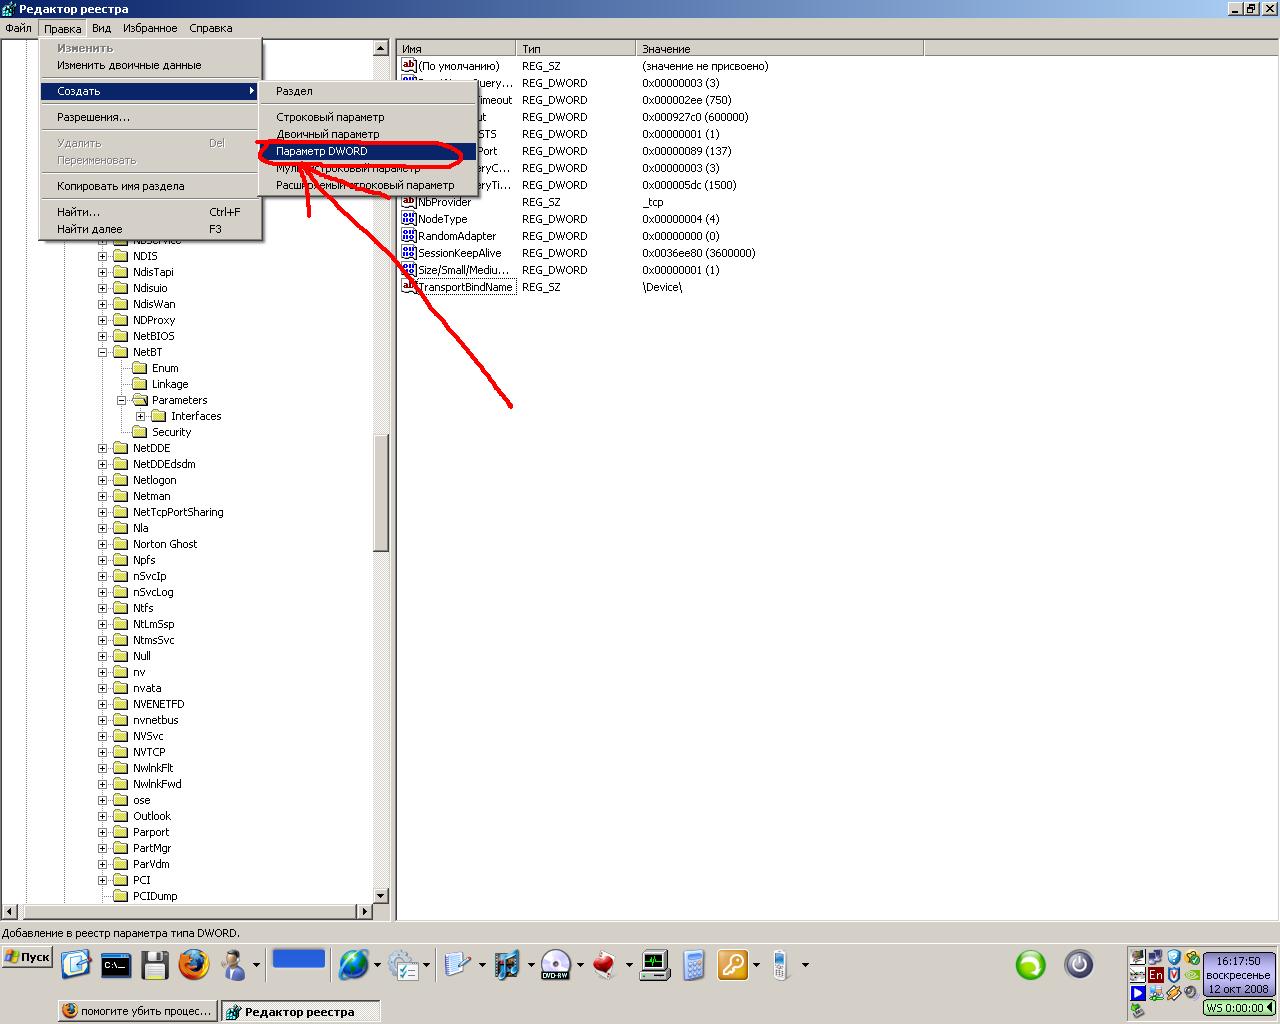Screen dimensions: 1280x1024
Task: Launch Firefox from the quick launch bar
Action: click(194, 964)
